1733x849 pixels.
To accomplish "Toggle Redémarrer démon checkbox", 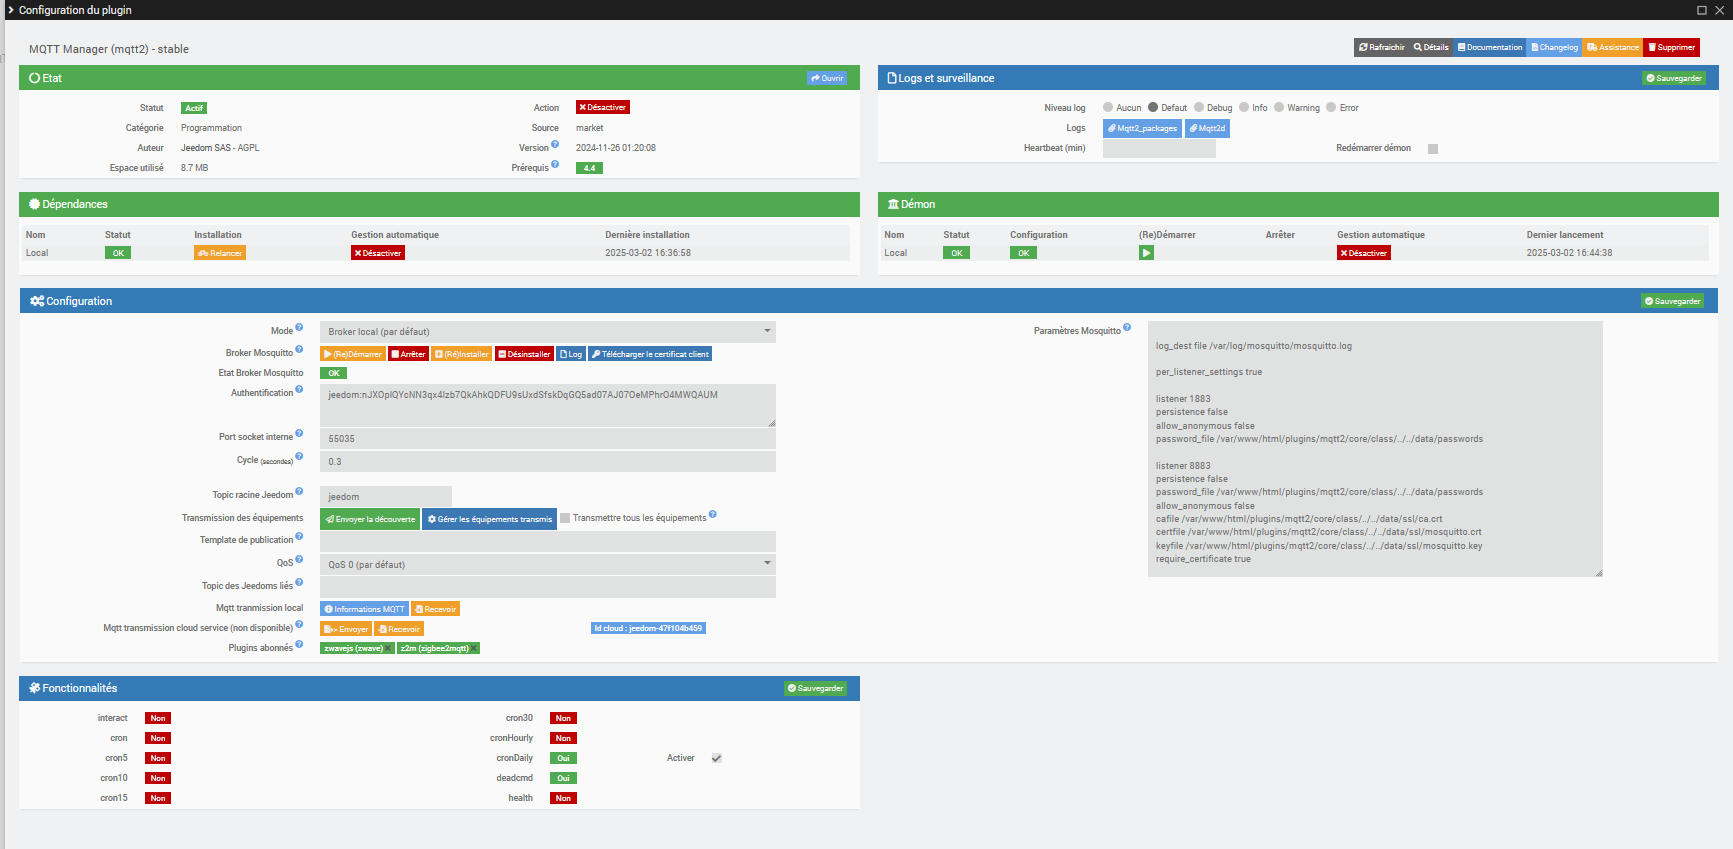I will [1433, 149].
